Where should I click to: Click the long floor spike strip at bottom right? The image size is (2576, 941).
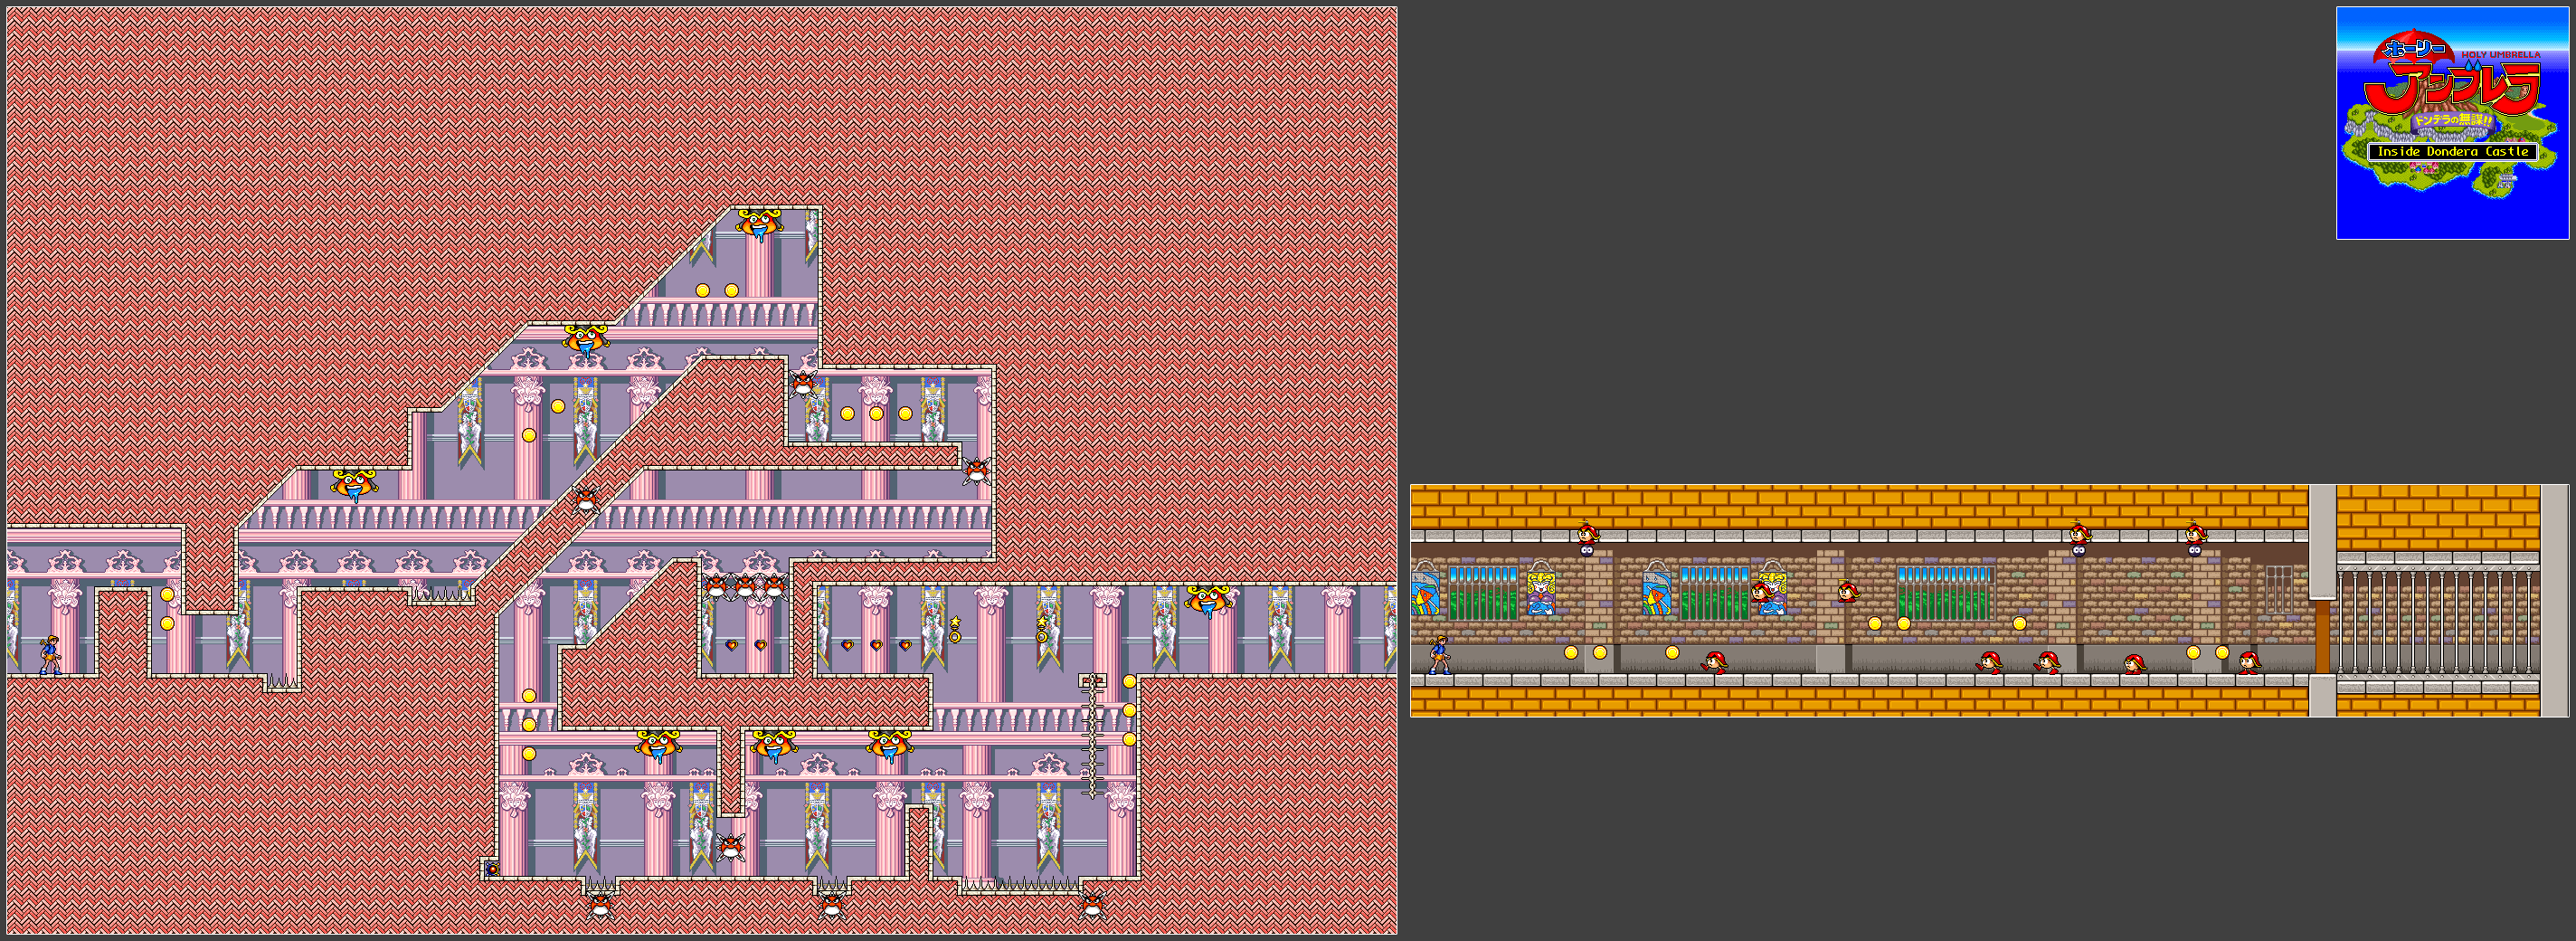click(x=1020, y=884)
